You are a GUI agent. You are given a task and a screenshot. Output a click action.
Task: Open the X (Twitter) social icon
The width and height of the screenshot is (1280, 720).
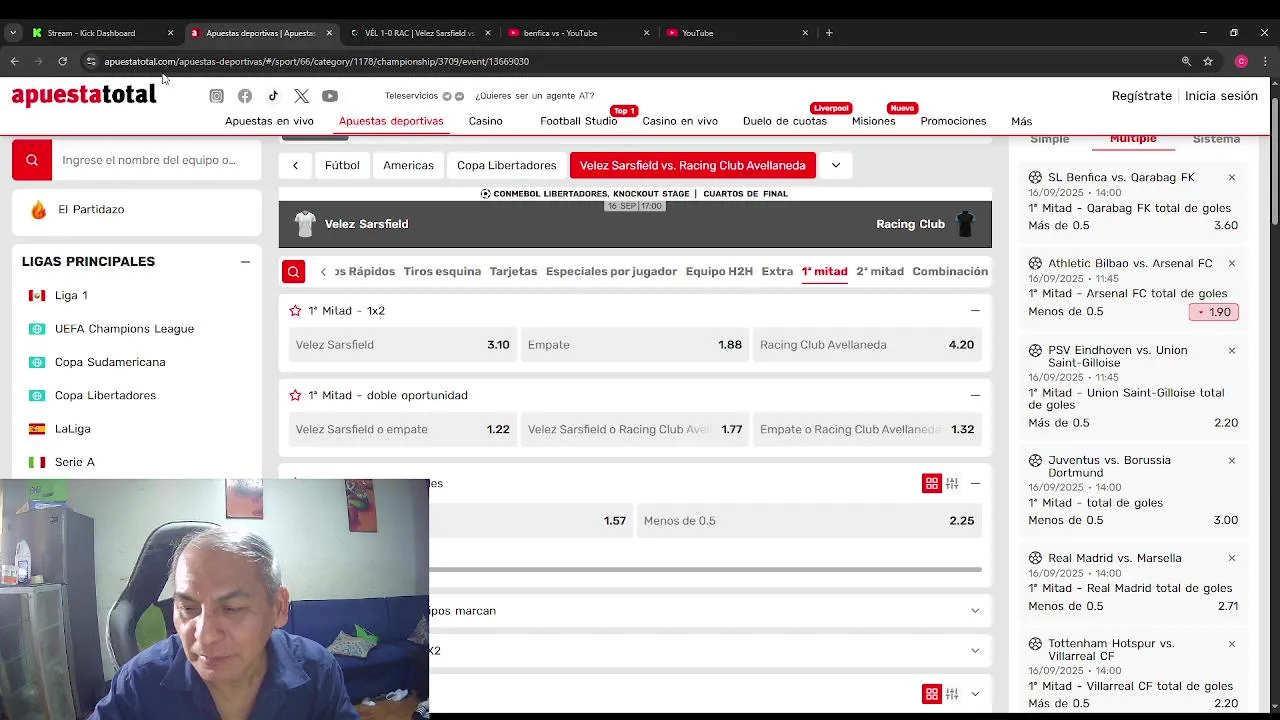pyautogui.click(x=301, y=96)
